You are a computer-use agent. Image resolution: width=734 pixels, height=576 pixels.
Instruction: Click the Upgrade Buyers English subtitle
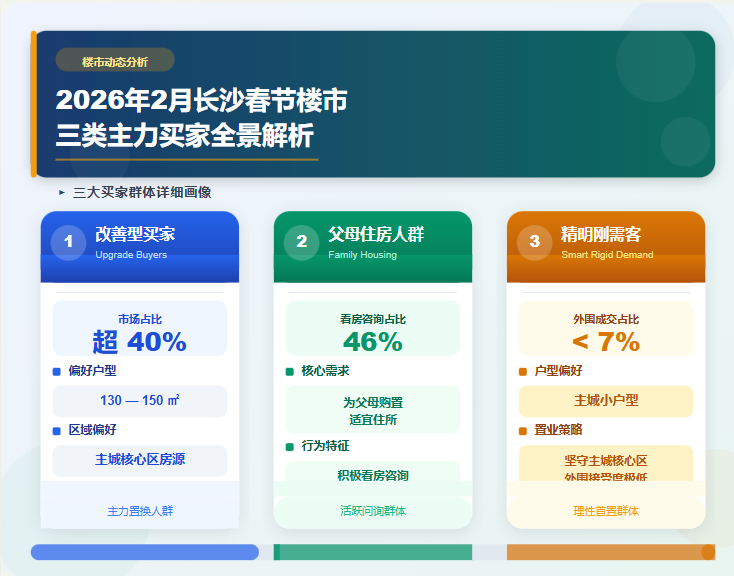[131, 255]
